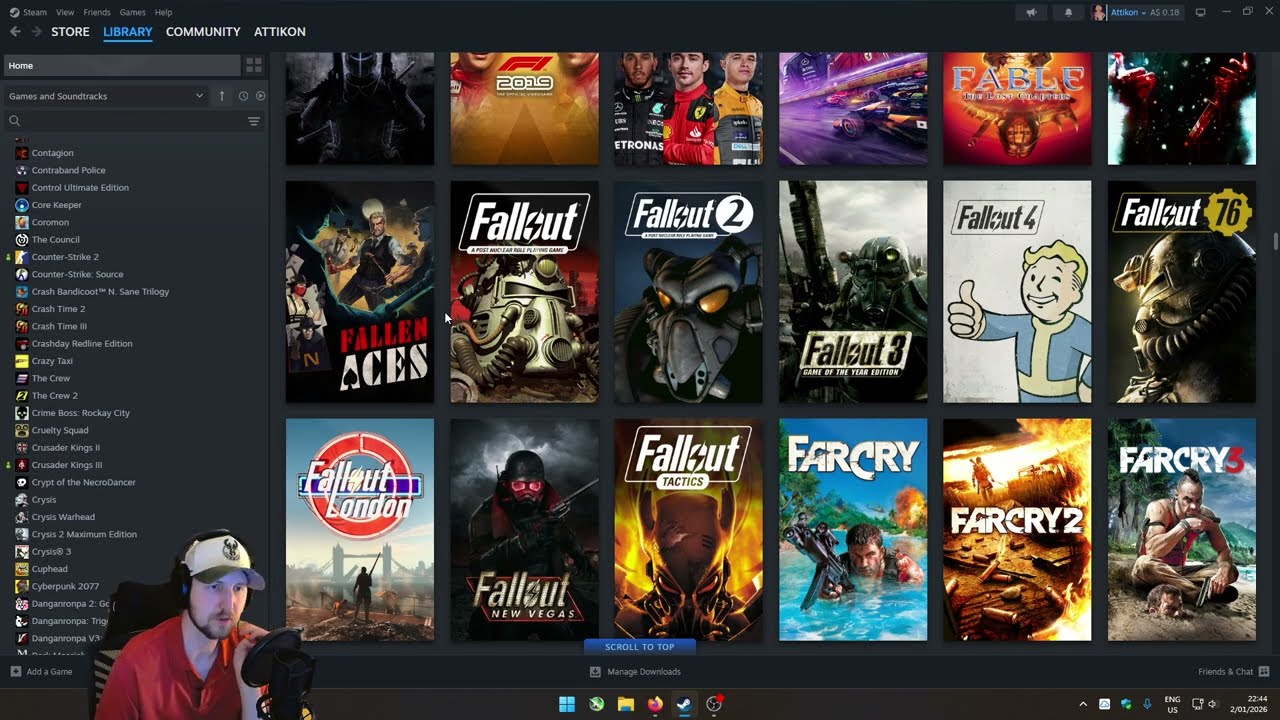Select the LIBRARY tab
Viewport: 1280px width, 720px height.
[x=128, y=32]
